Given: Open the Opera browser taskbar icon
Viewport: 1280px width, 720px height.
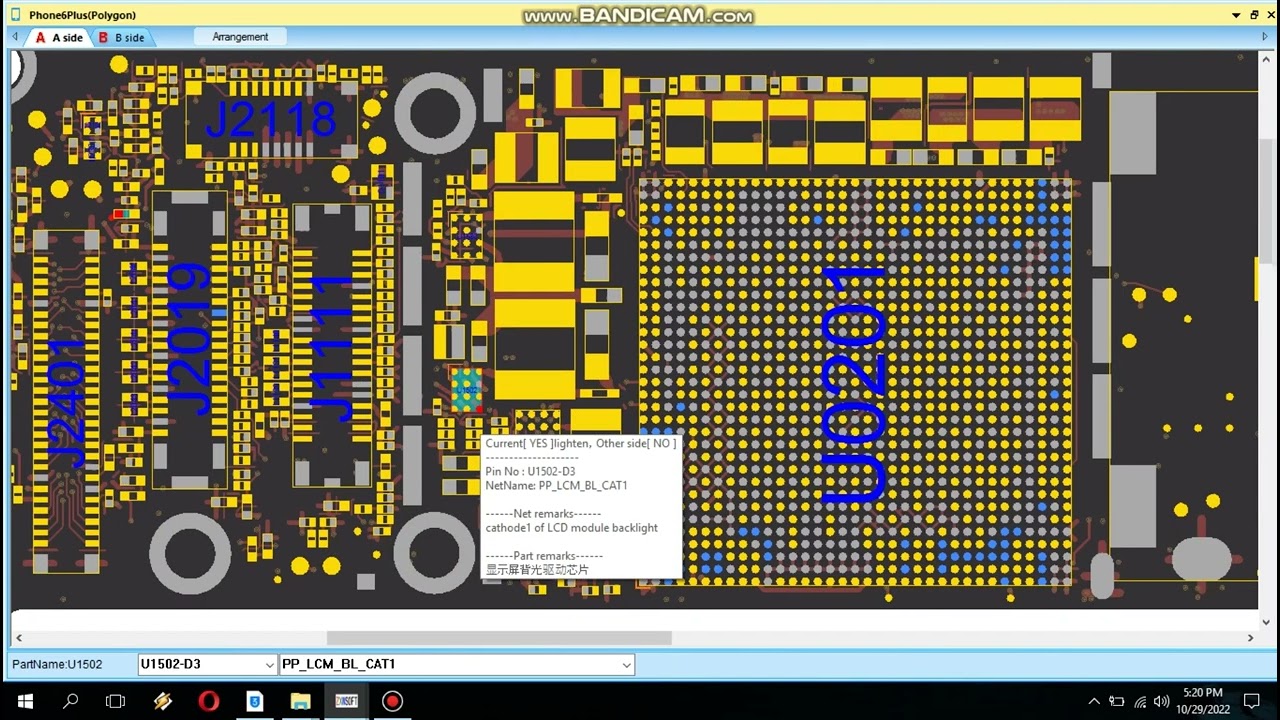Looking at the screenshot, I should [x=208, y=701].
